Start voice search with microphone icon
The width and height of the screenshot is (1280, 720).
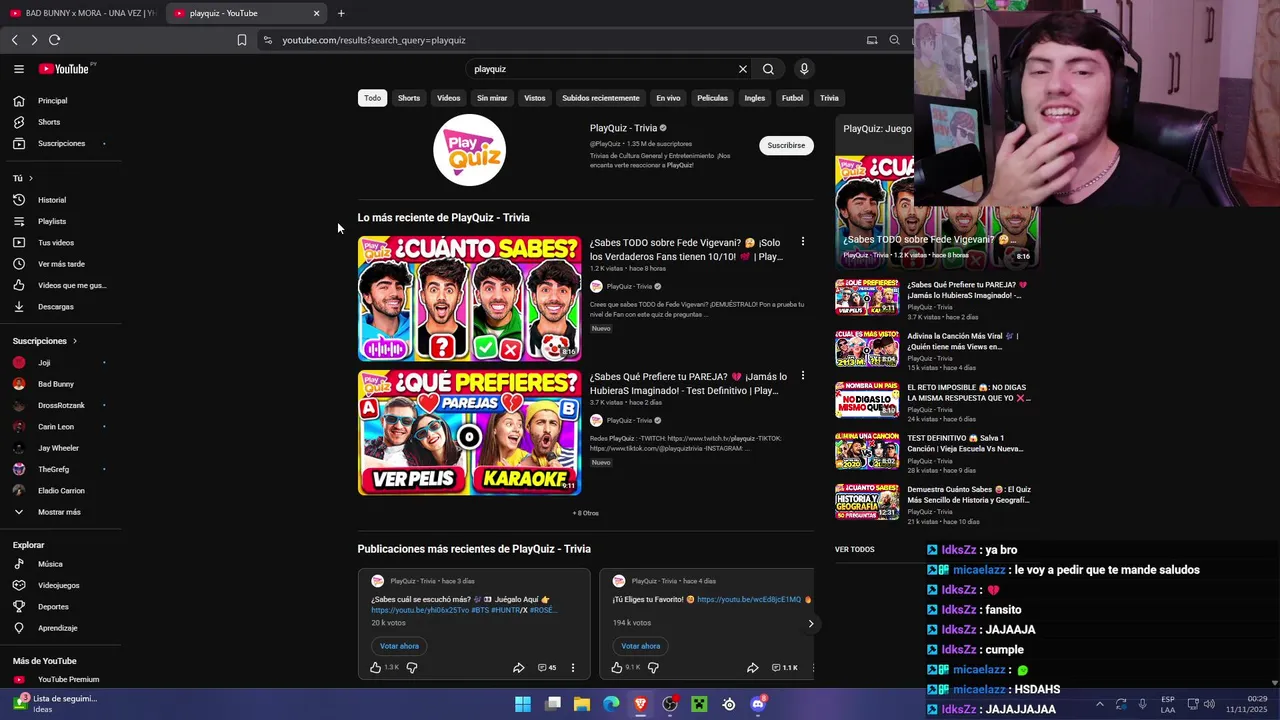[x=804, y=69]
